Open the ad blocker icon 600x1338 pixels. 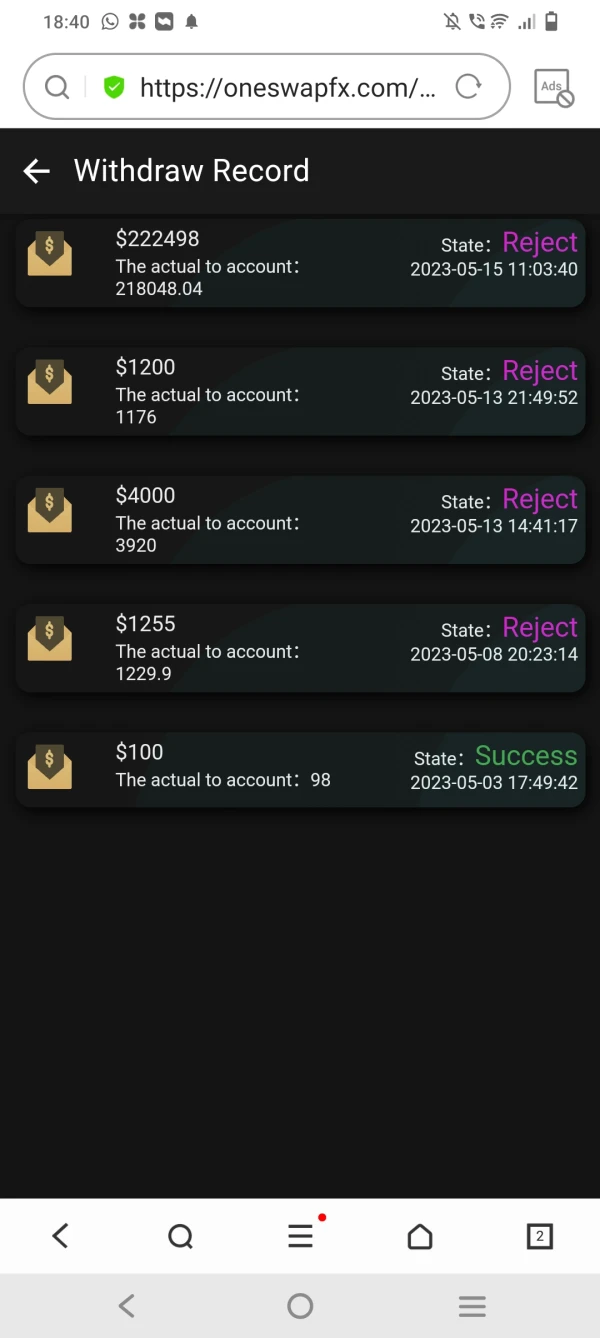pos(553,88)
